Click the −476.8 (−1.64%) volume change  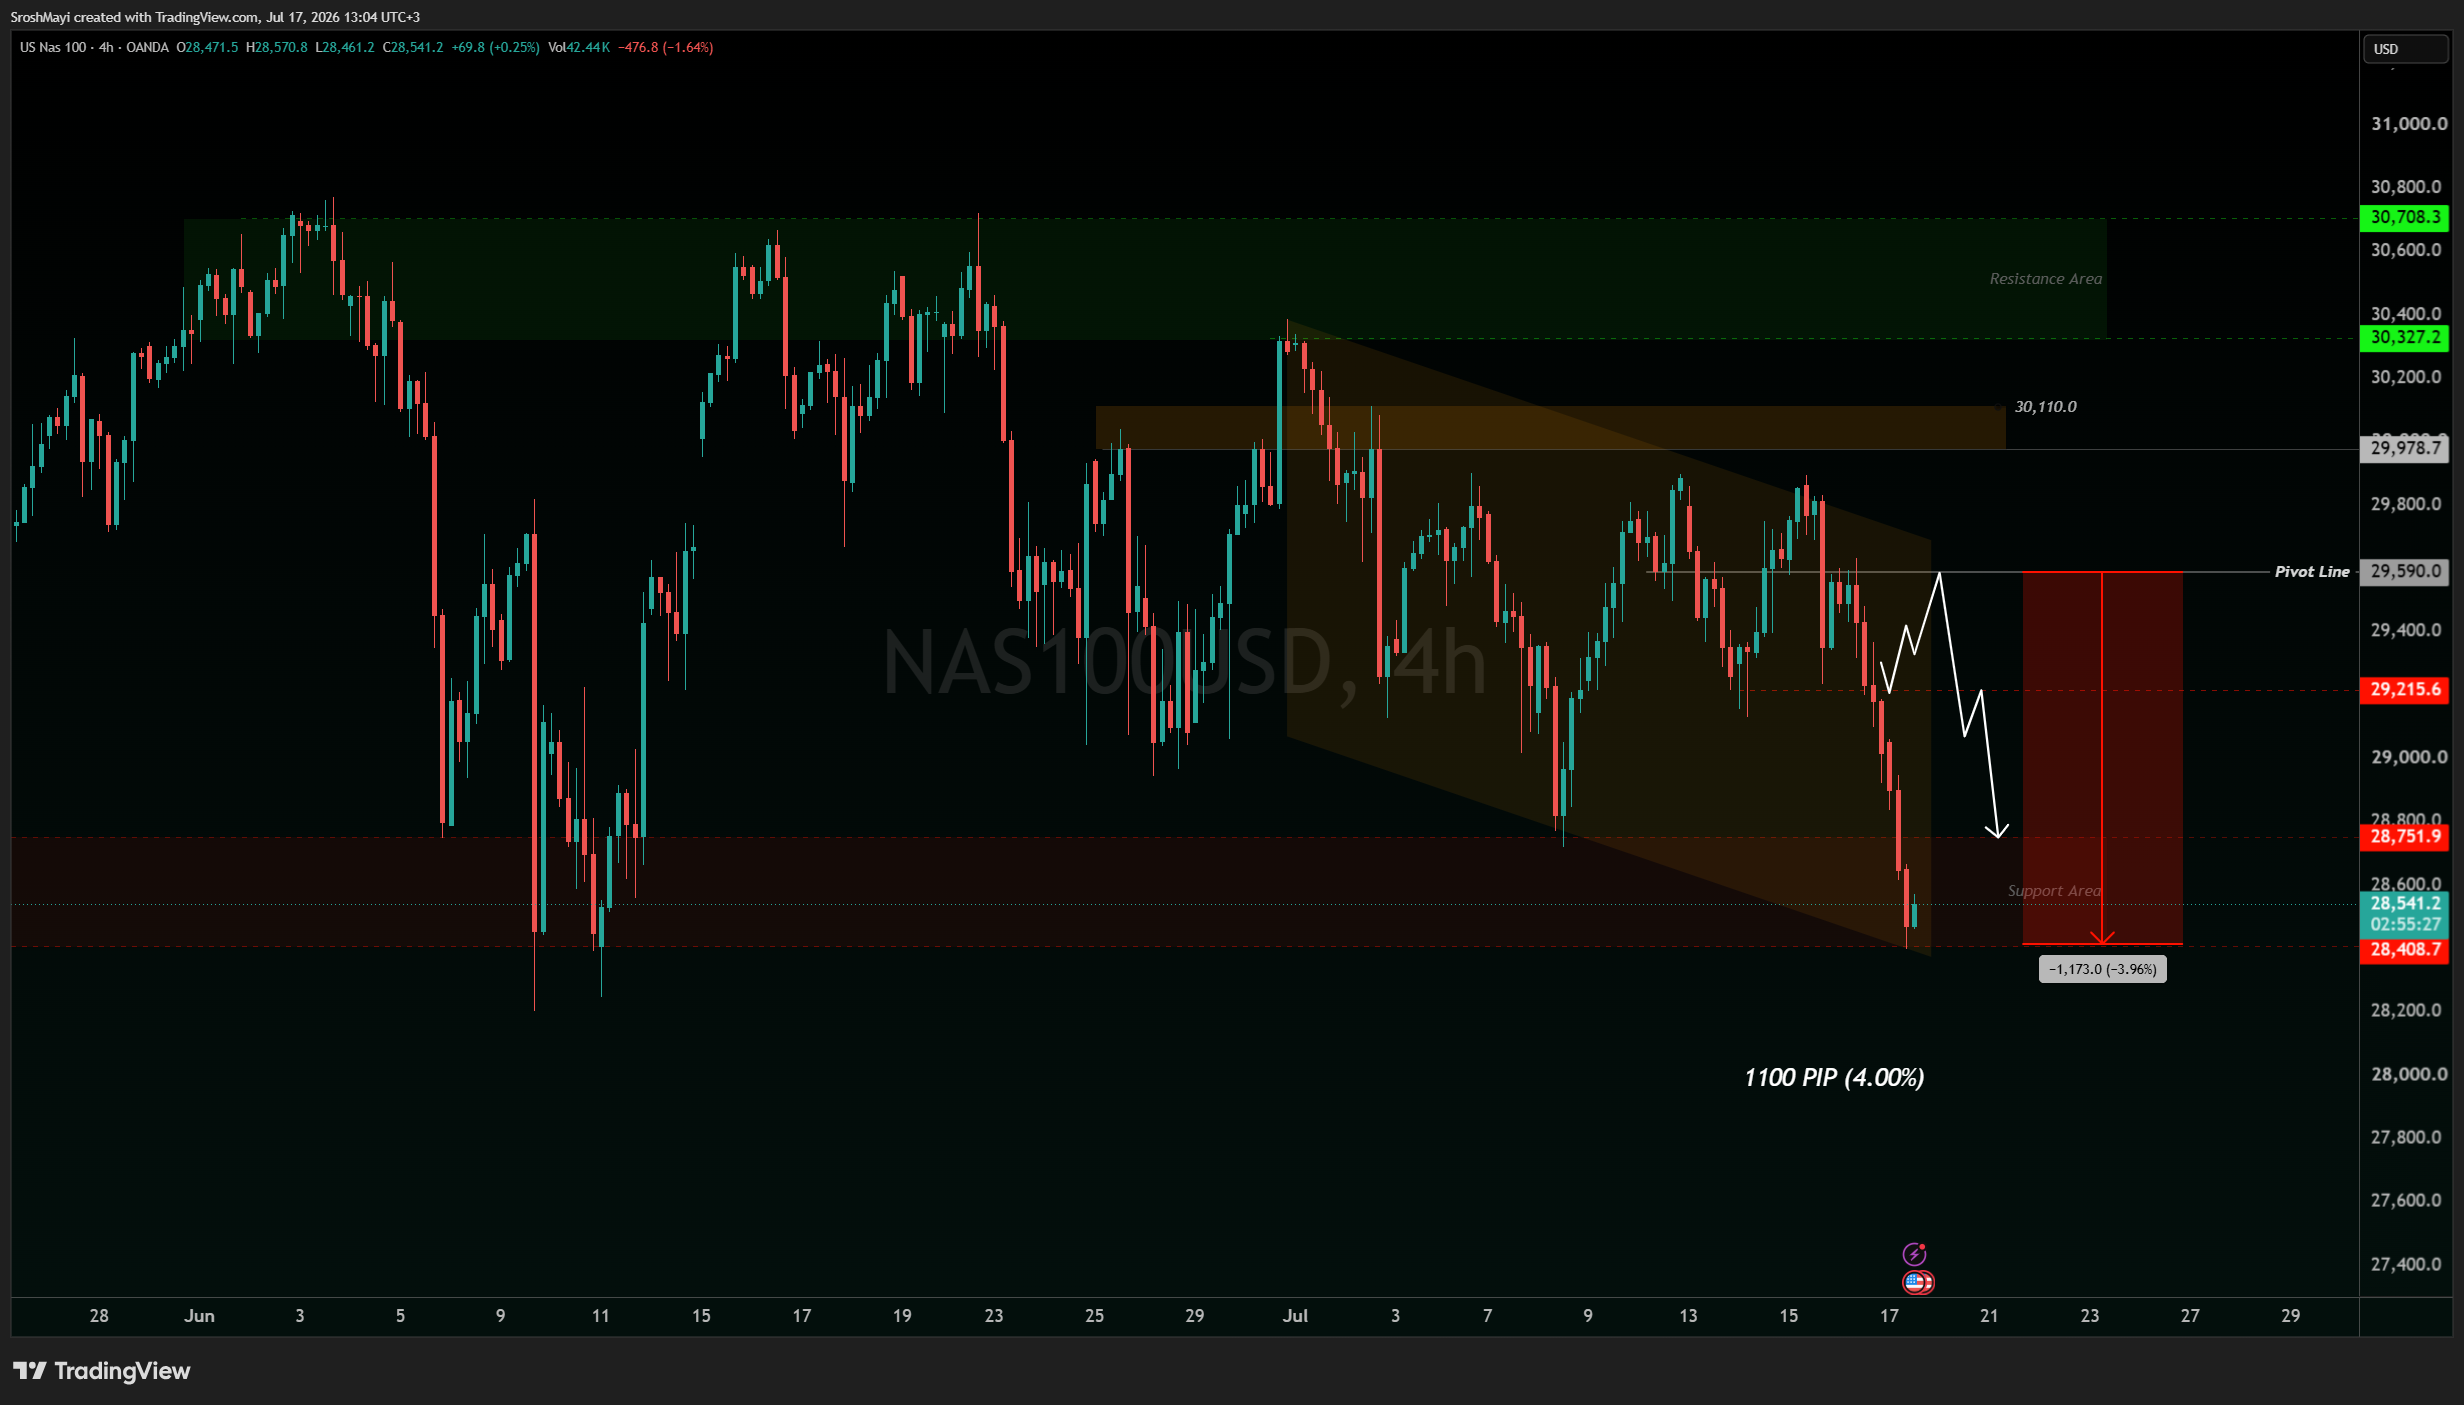click(x=666, y=48)
